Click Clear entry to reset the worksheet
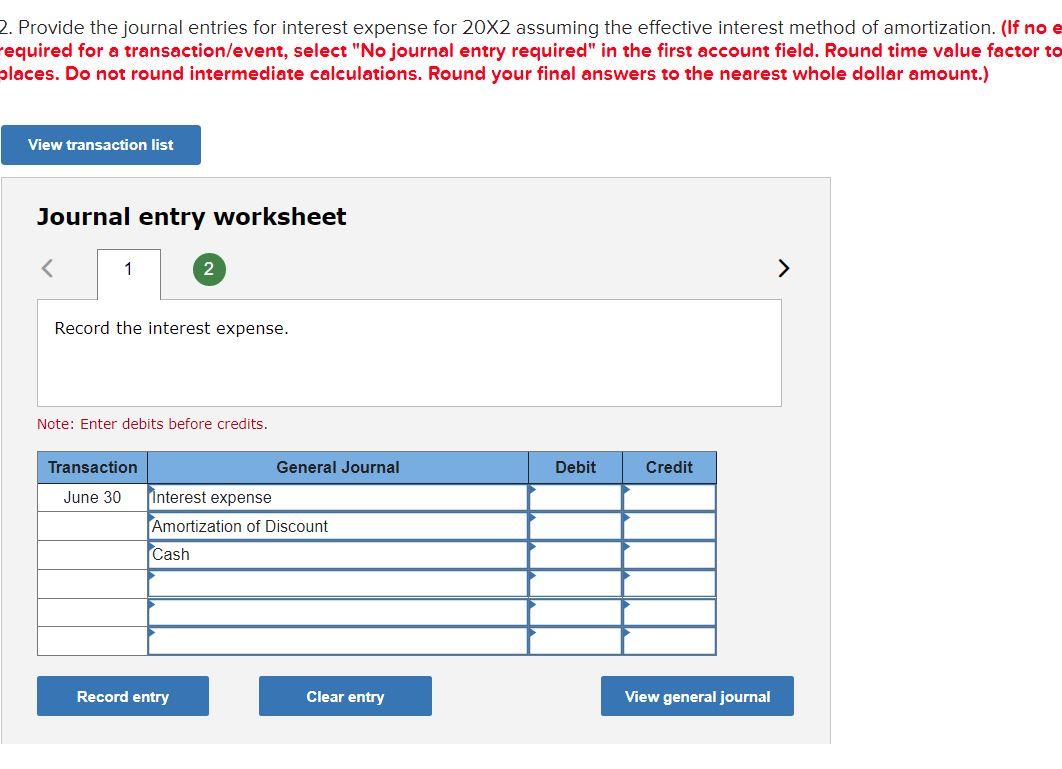 [x=345, y=696]
